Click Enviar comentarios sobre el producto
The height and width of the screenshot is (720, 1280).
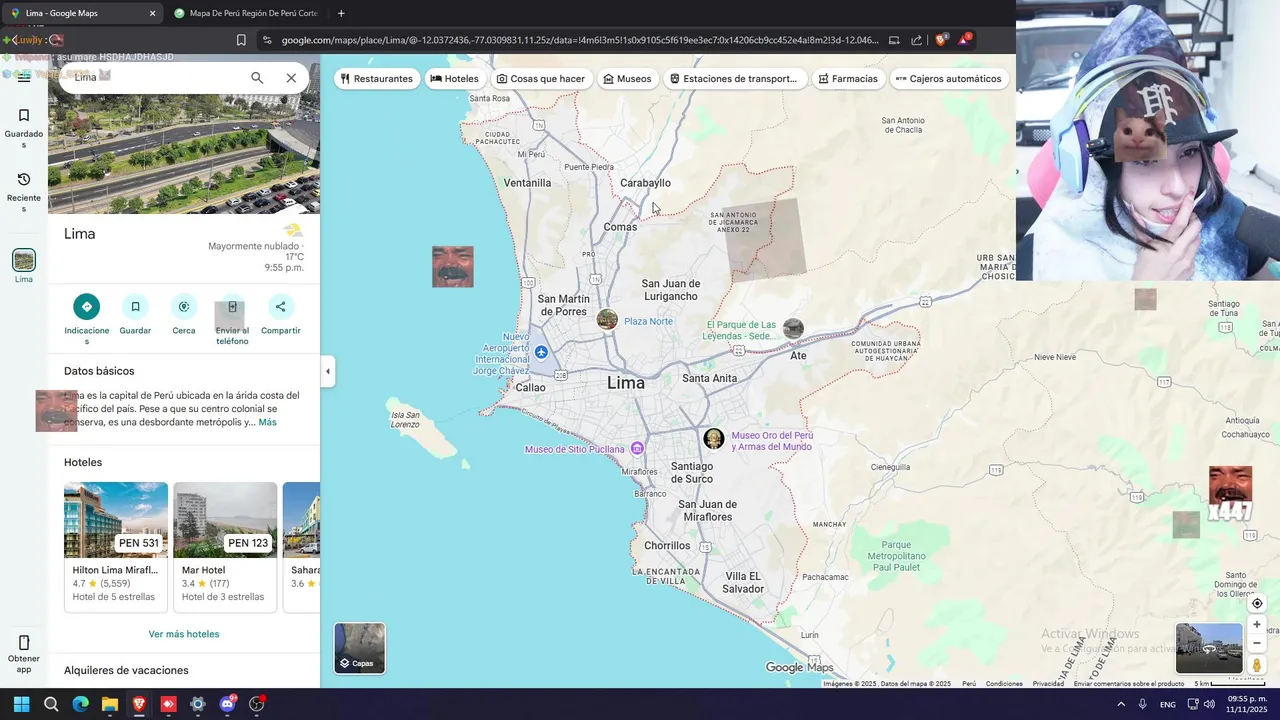coord(1129,684)
